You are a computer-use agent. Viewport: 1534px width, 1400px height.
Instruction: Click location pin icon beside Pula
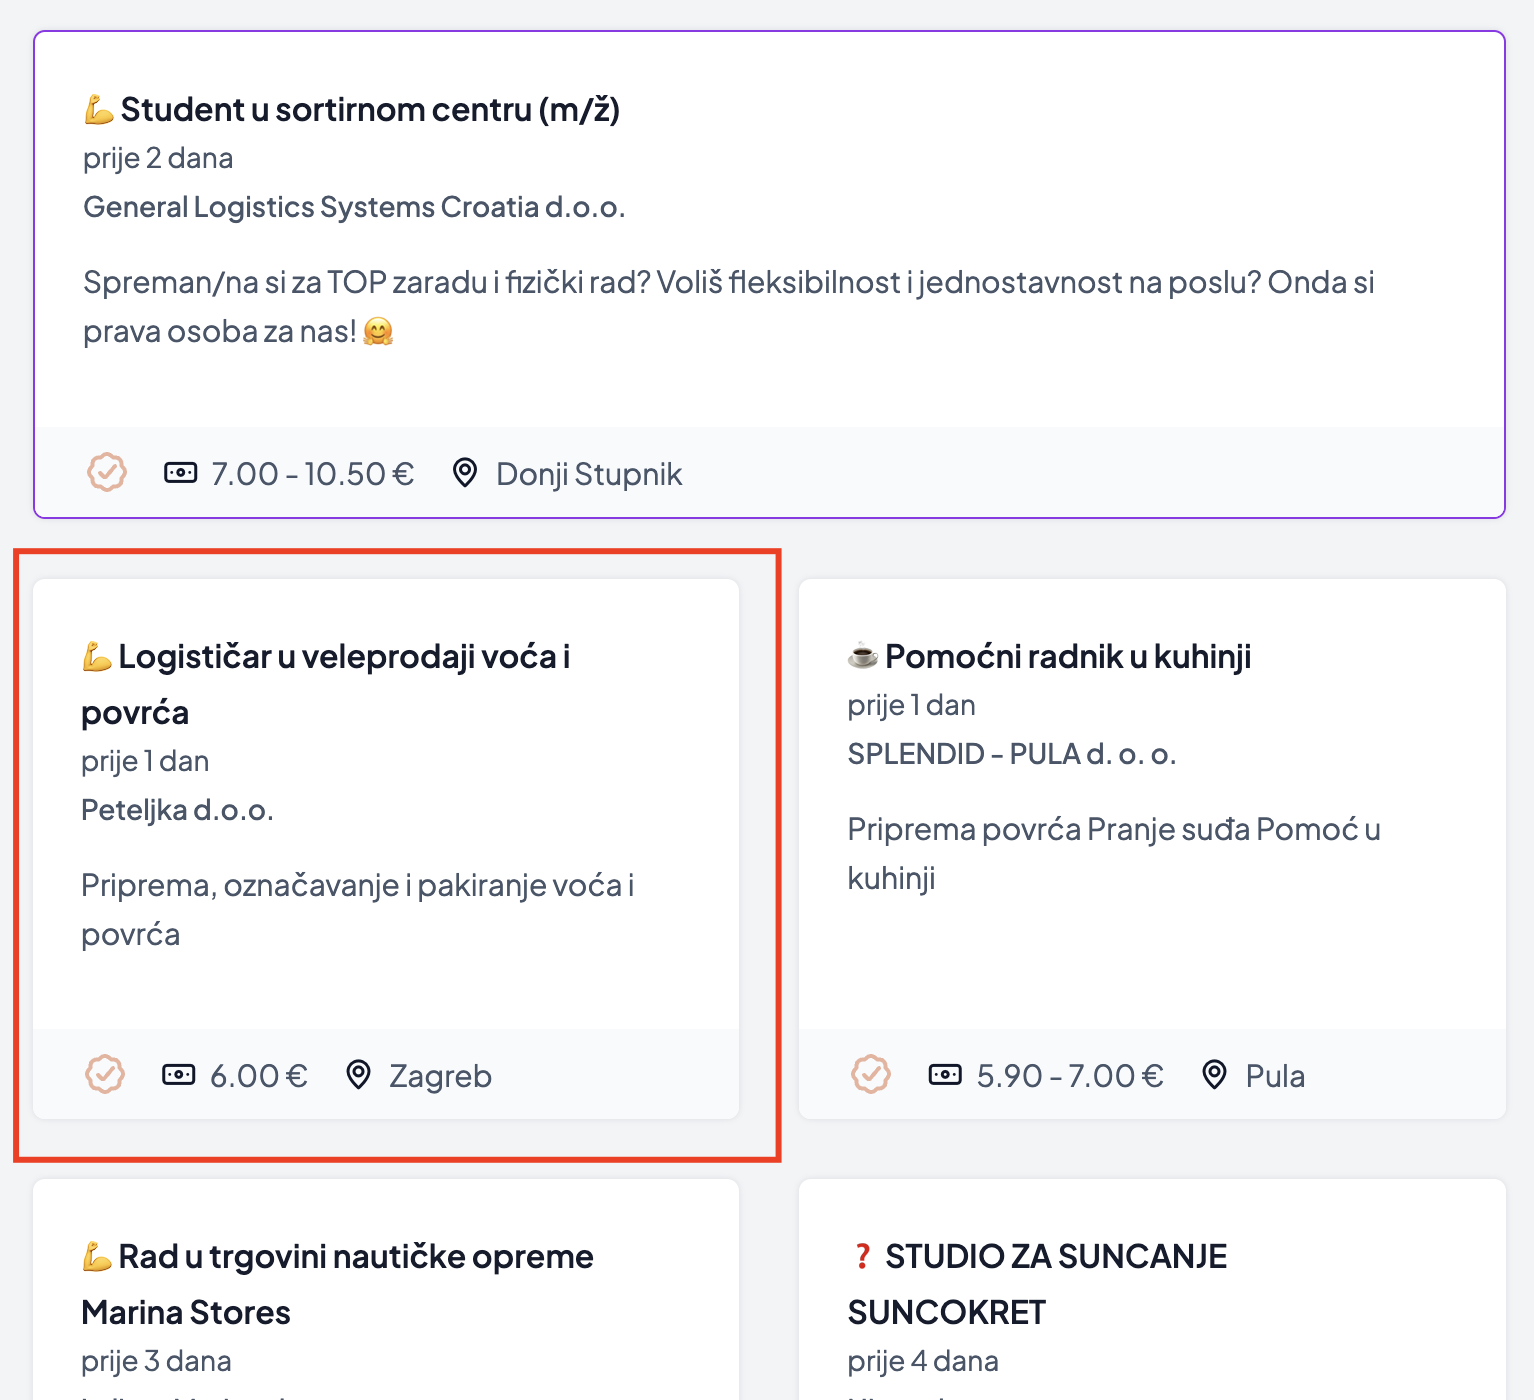coord(1214,1075)
